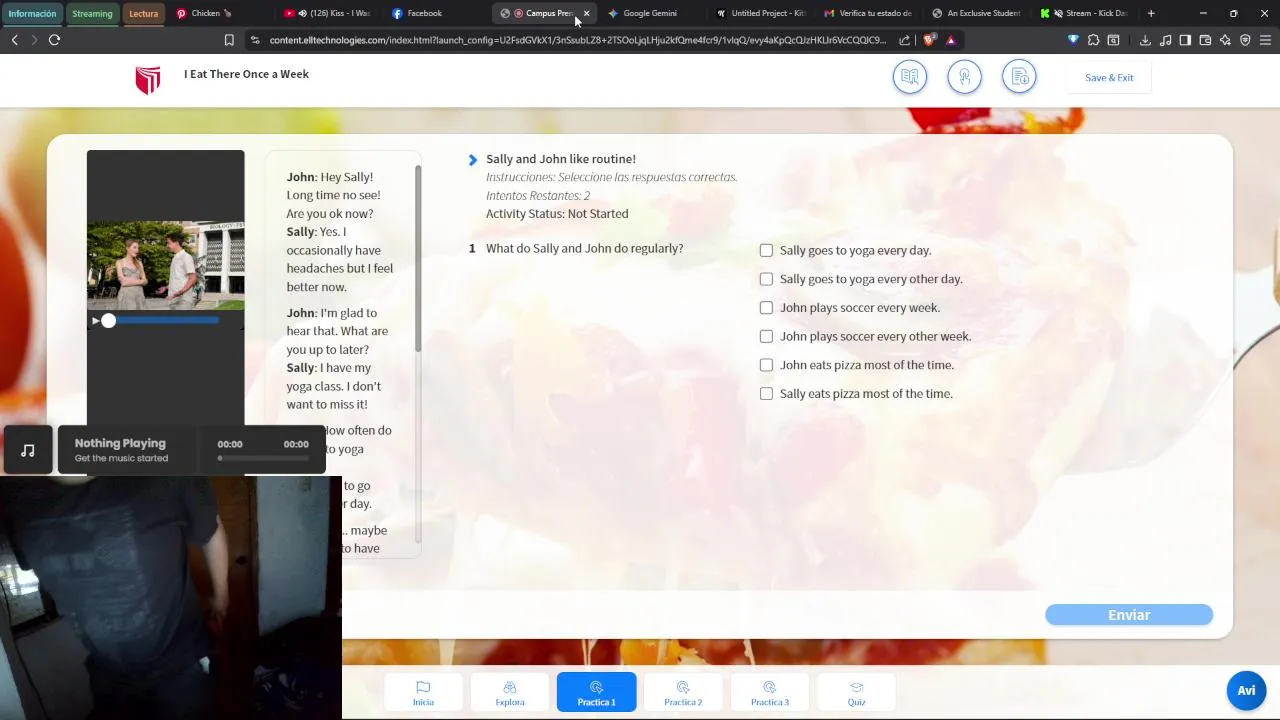Image resolution: width=1280 pixels, height=720 pixels.
Task: Check 'John plays soccer every other week.'
Action: coord(766,337)
